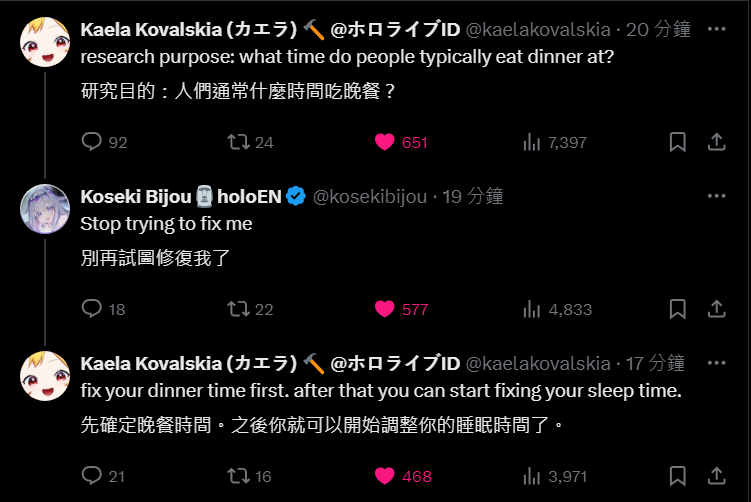This screenshot has height=502, width=751.
Task: Bookmark Kaela's dinner time research tweet
Action: [x=677, y=142]
